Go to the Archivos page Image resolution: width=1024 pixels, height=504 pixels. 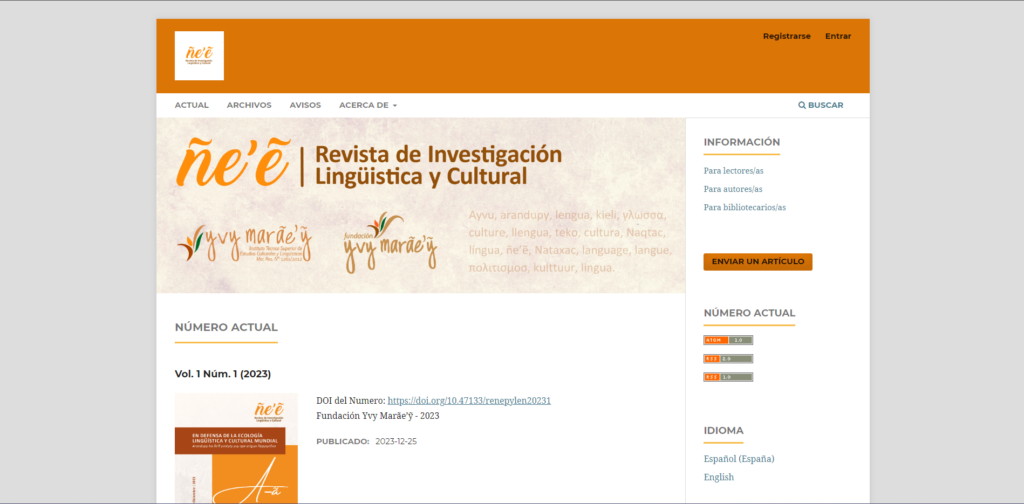pos(249,105)
